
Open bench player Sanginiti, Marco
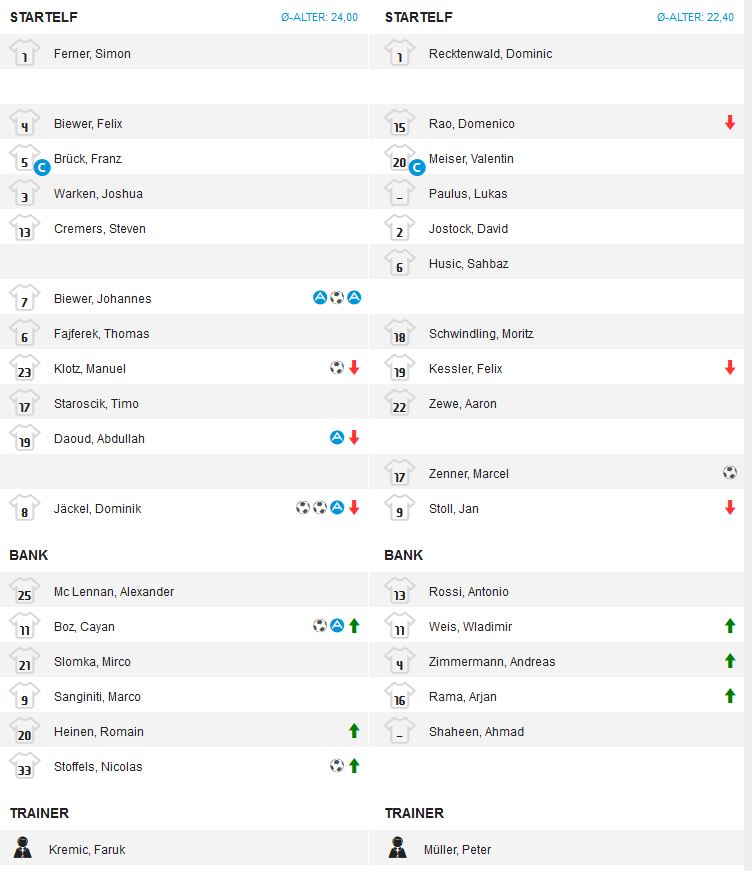[97, 697]
